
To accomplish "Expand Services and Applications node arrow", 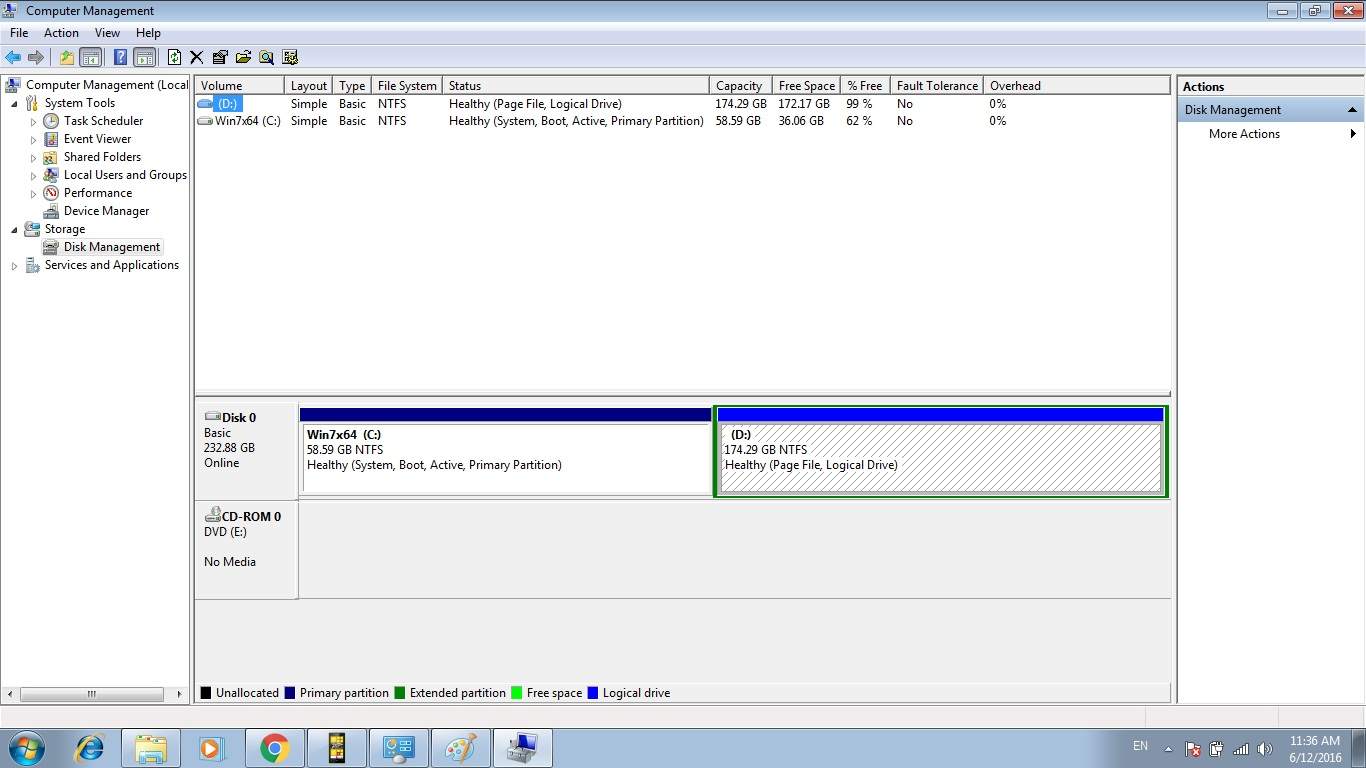I will click(14, 265).
